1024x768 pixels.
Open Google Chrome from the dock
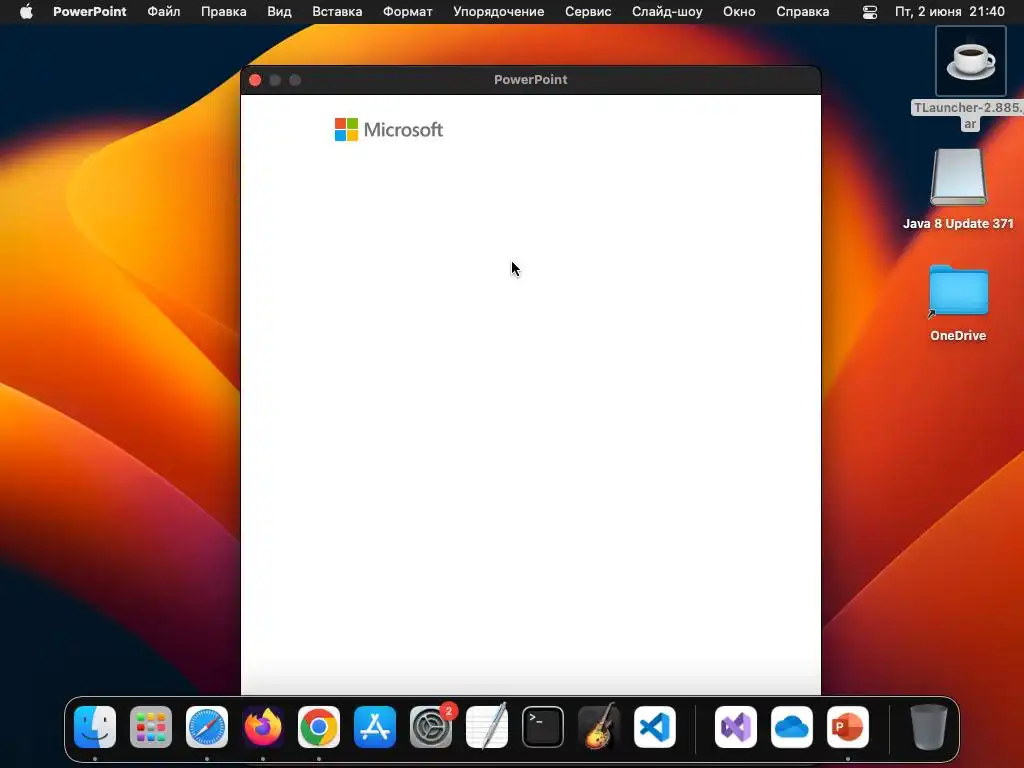point(319,727)
